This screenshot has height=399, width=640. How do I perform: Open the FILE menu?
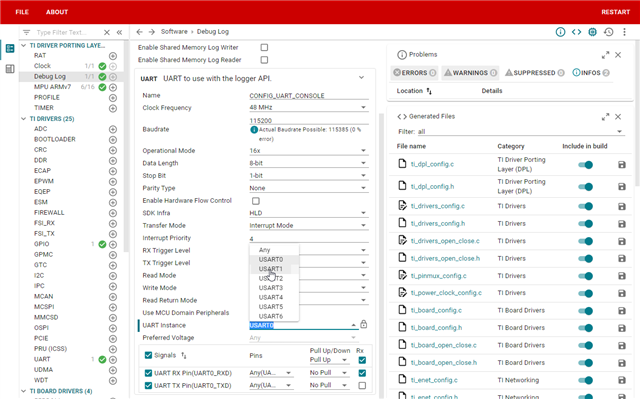point(22,12)
